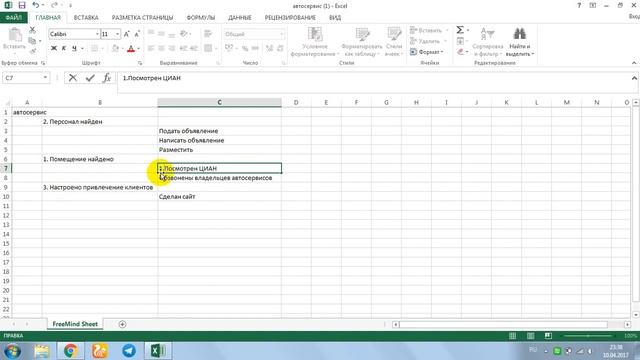
Task: Click the Sort and Filter icon
Action: coord(487,34)
